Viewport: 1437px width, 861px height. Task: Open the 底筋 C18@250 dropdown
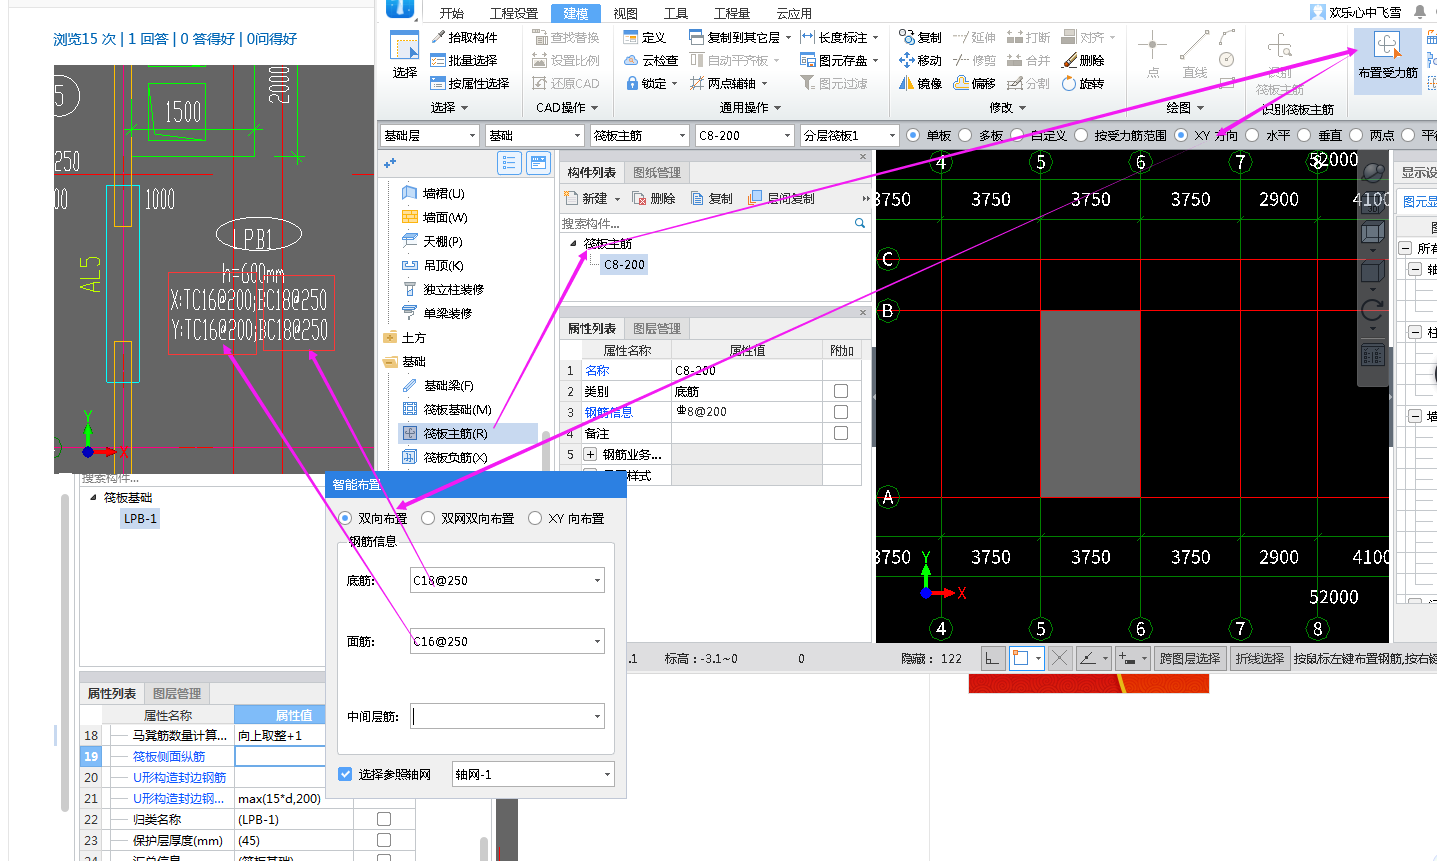598,580
